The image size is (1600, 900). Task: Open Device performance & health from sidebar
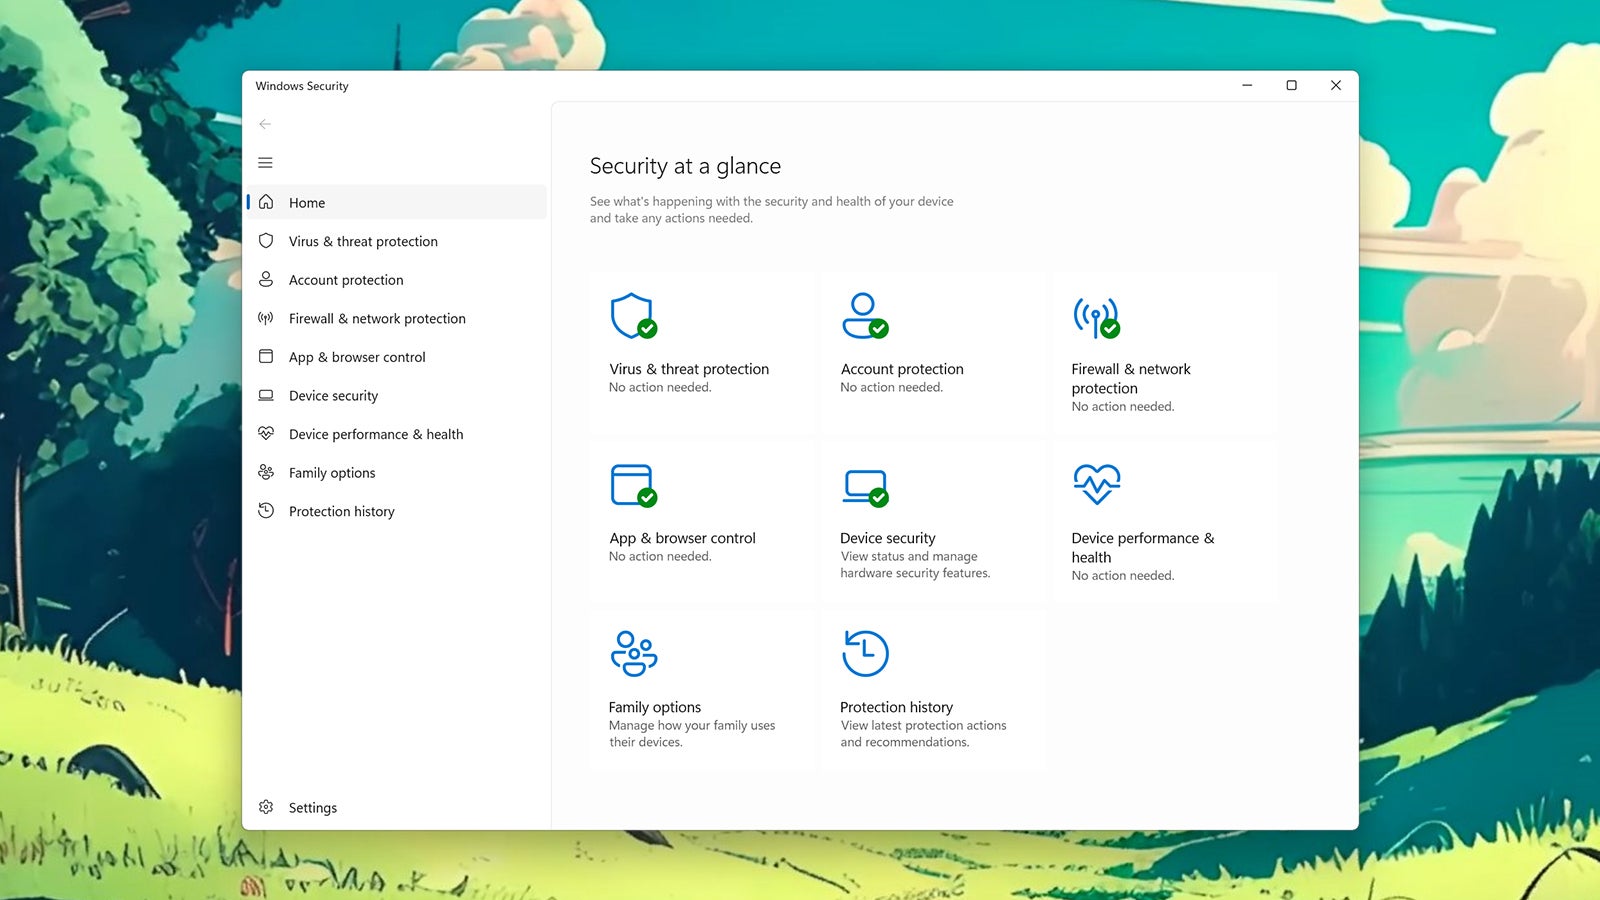tap(375, 434)
